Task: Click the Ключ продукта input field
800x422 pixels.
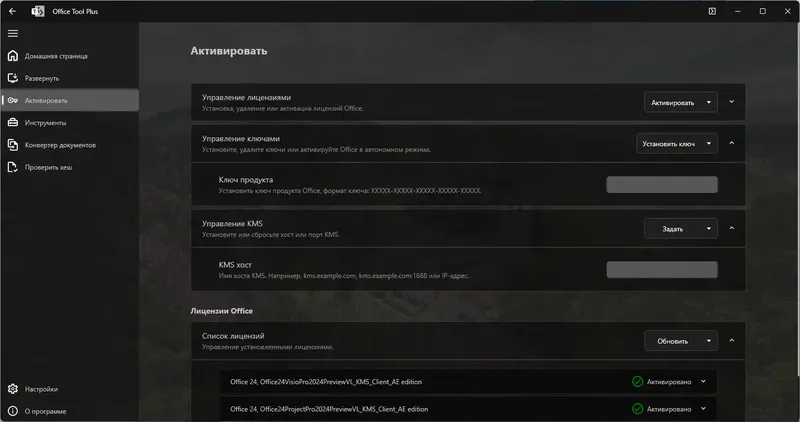Action: tap(662, 185)
